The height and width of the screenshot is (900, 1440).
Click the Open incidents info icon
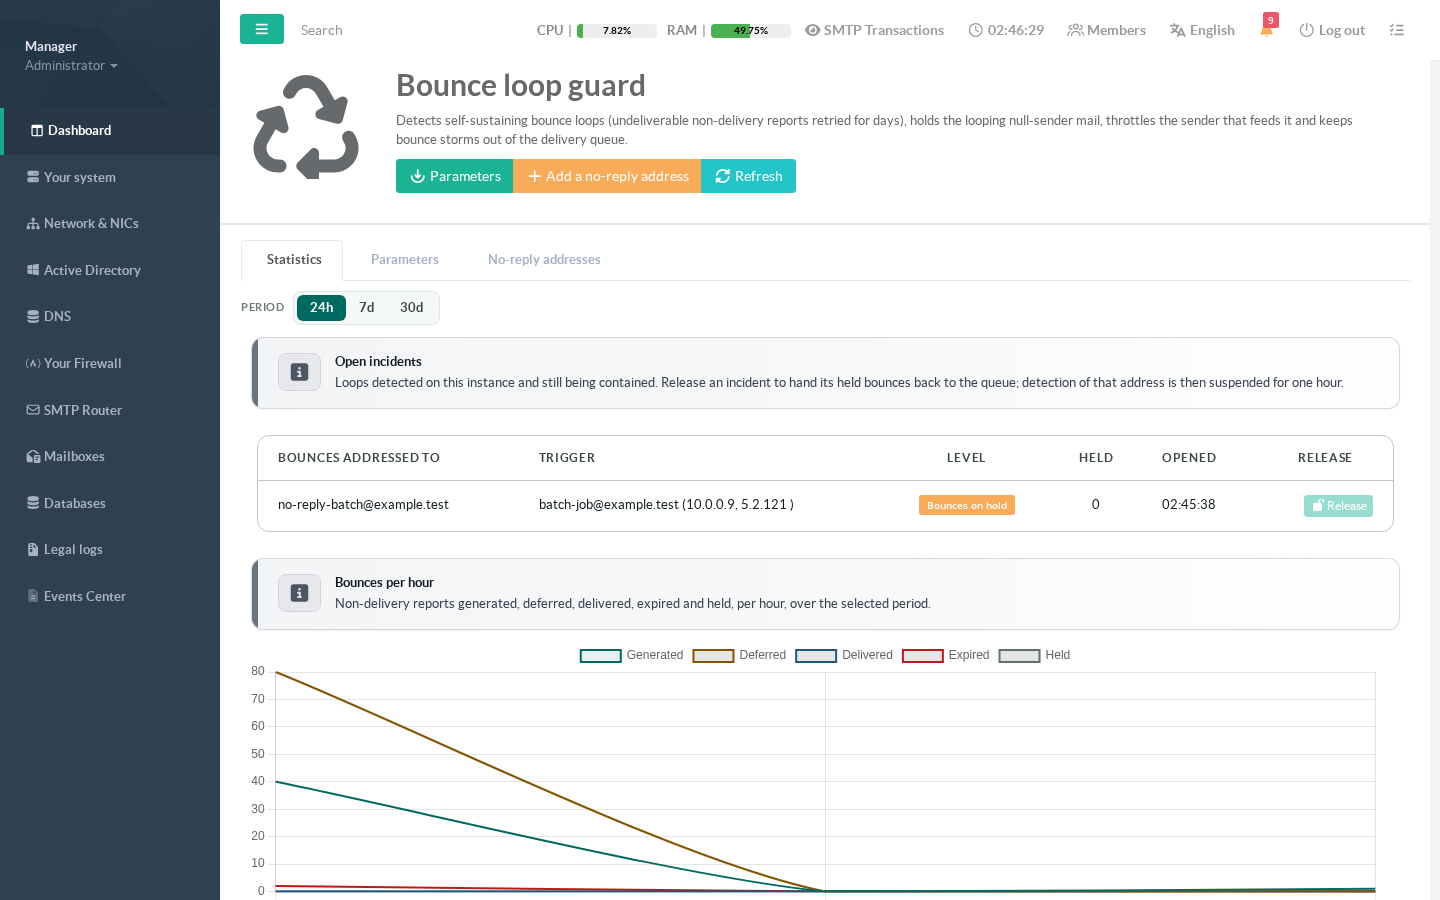pos(299,372)
